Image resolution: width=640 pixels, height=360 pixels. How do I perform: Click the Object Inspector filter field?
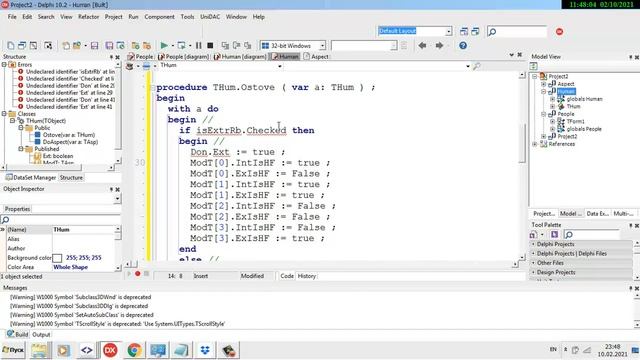[x=60, y=220]
